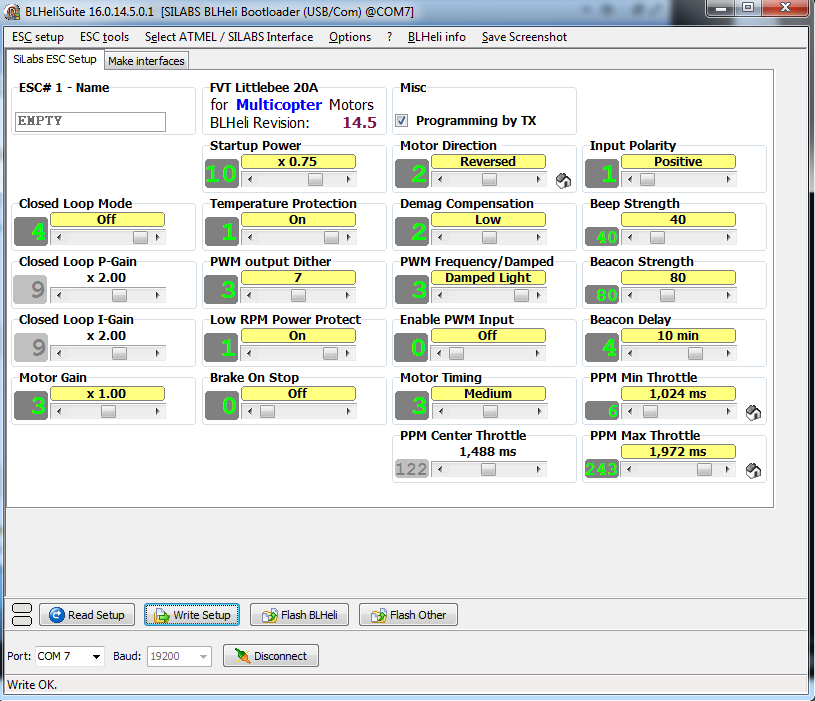Open the ESC tools menu
This screenshot has height=701, width=815.
point(104,37)
